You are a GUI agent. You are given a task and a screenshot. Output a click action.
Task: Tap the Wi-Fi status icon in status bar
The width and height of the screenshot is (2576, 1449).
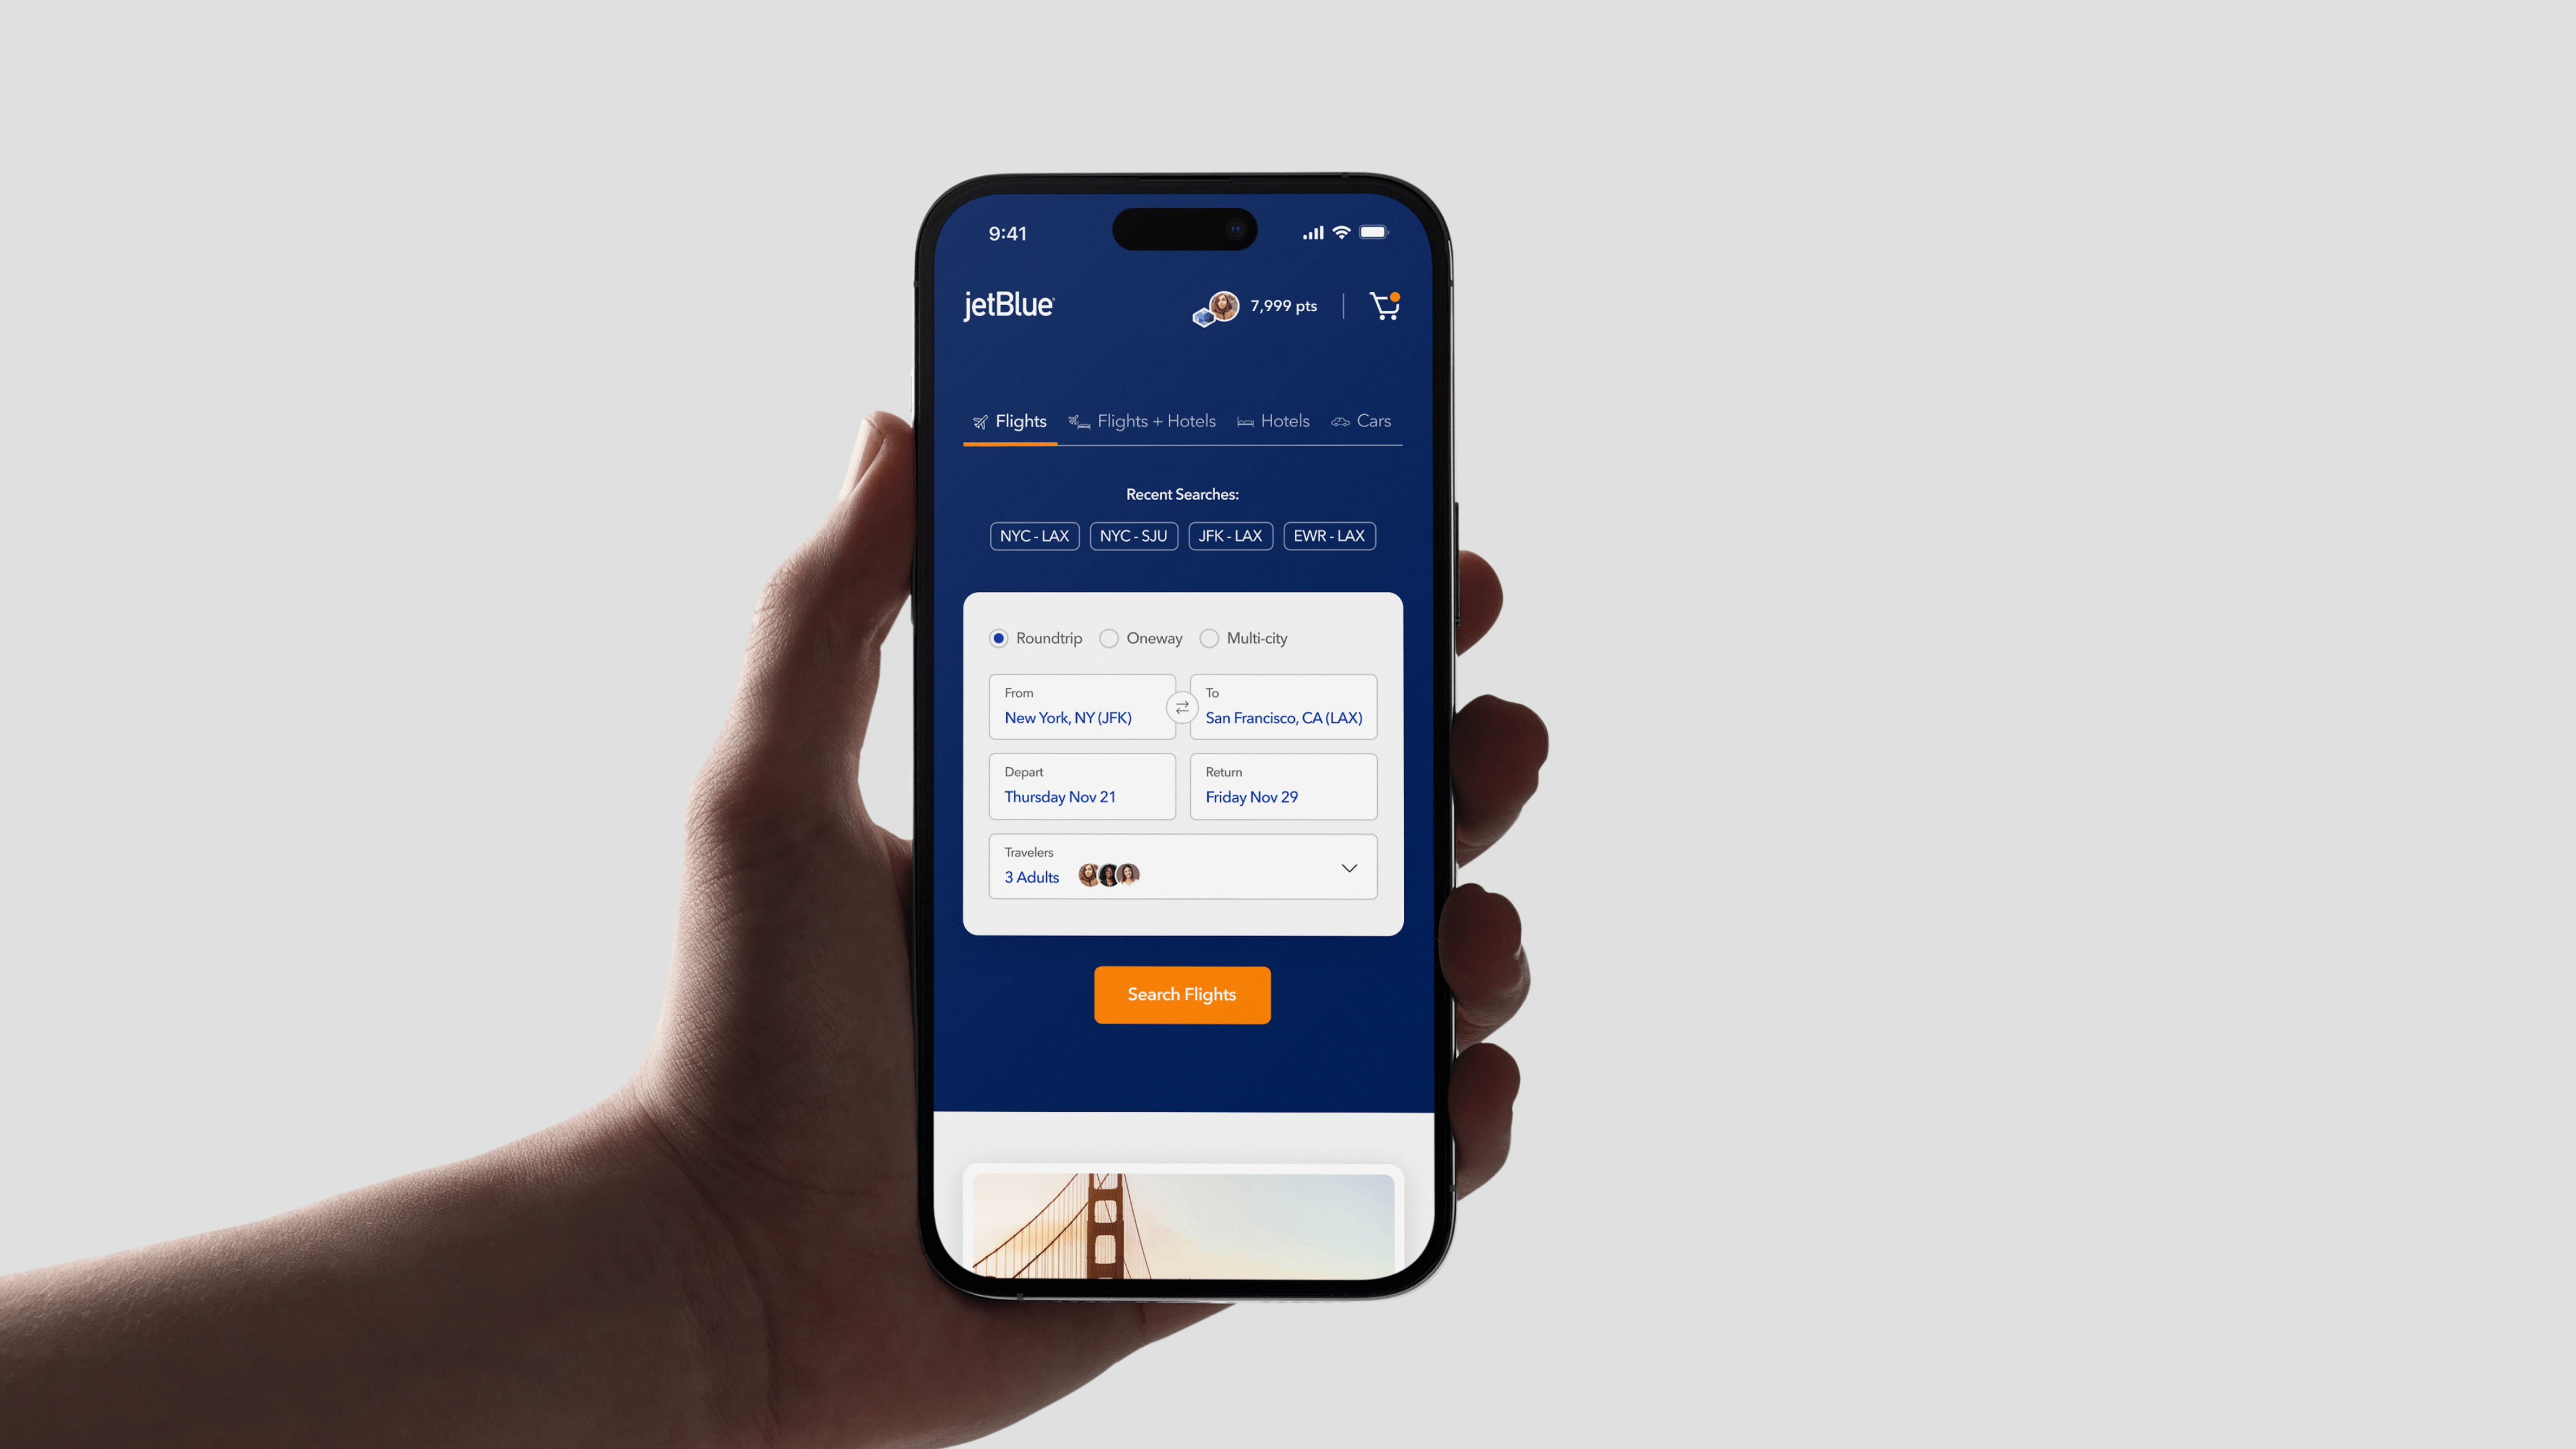click(x=1339, y=232)
